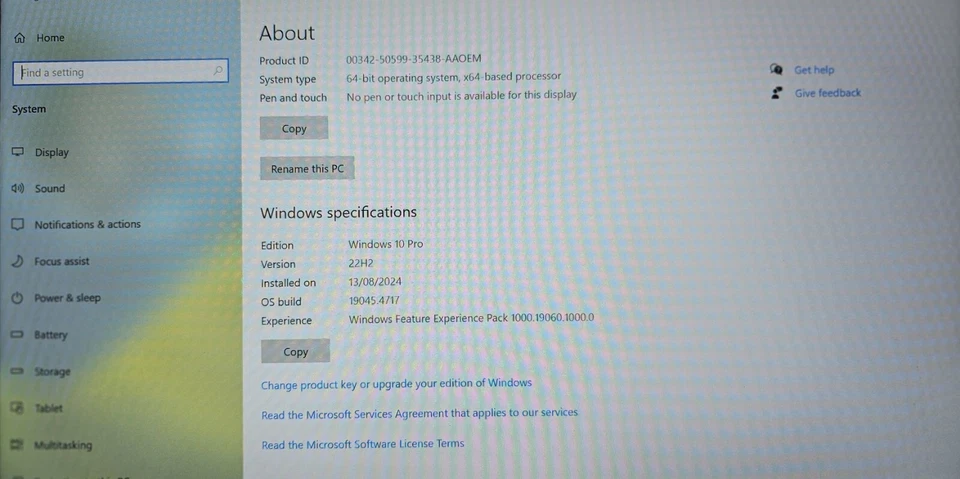960x479 pixels.
Task: Click the Storage drive icon
Action: tap(17, 371)
